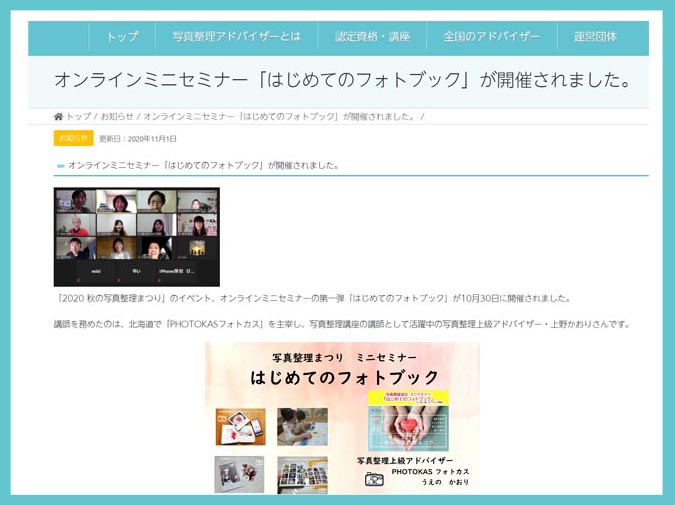The image size is (675, 505).
Task: Click the page title オンラインミニセミナー heading
Action: (x=343, y=80)
